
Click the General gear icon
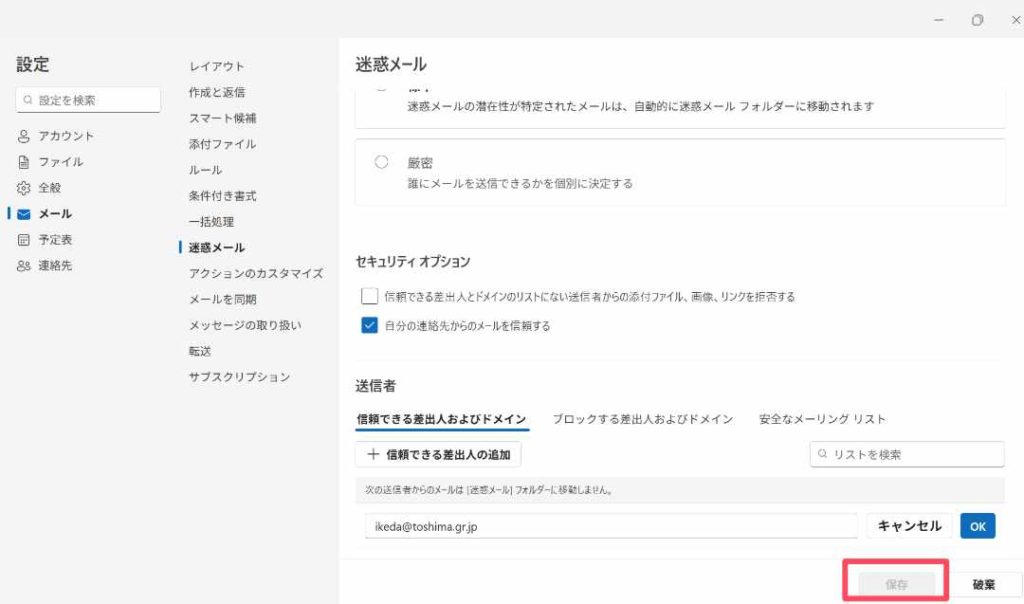tap(24, 188)
